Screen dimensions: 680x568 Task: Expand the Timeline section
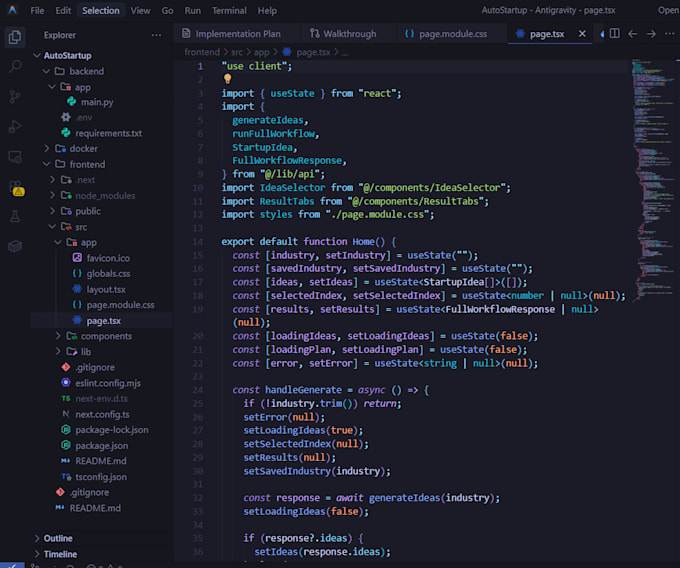[37, 554]
